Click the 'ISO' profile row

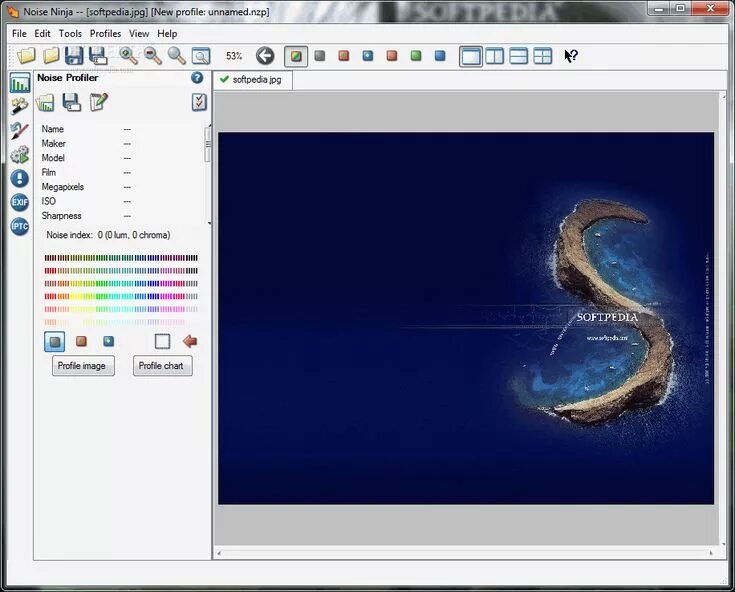click(87, 201)
